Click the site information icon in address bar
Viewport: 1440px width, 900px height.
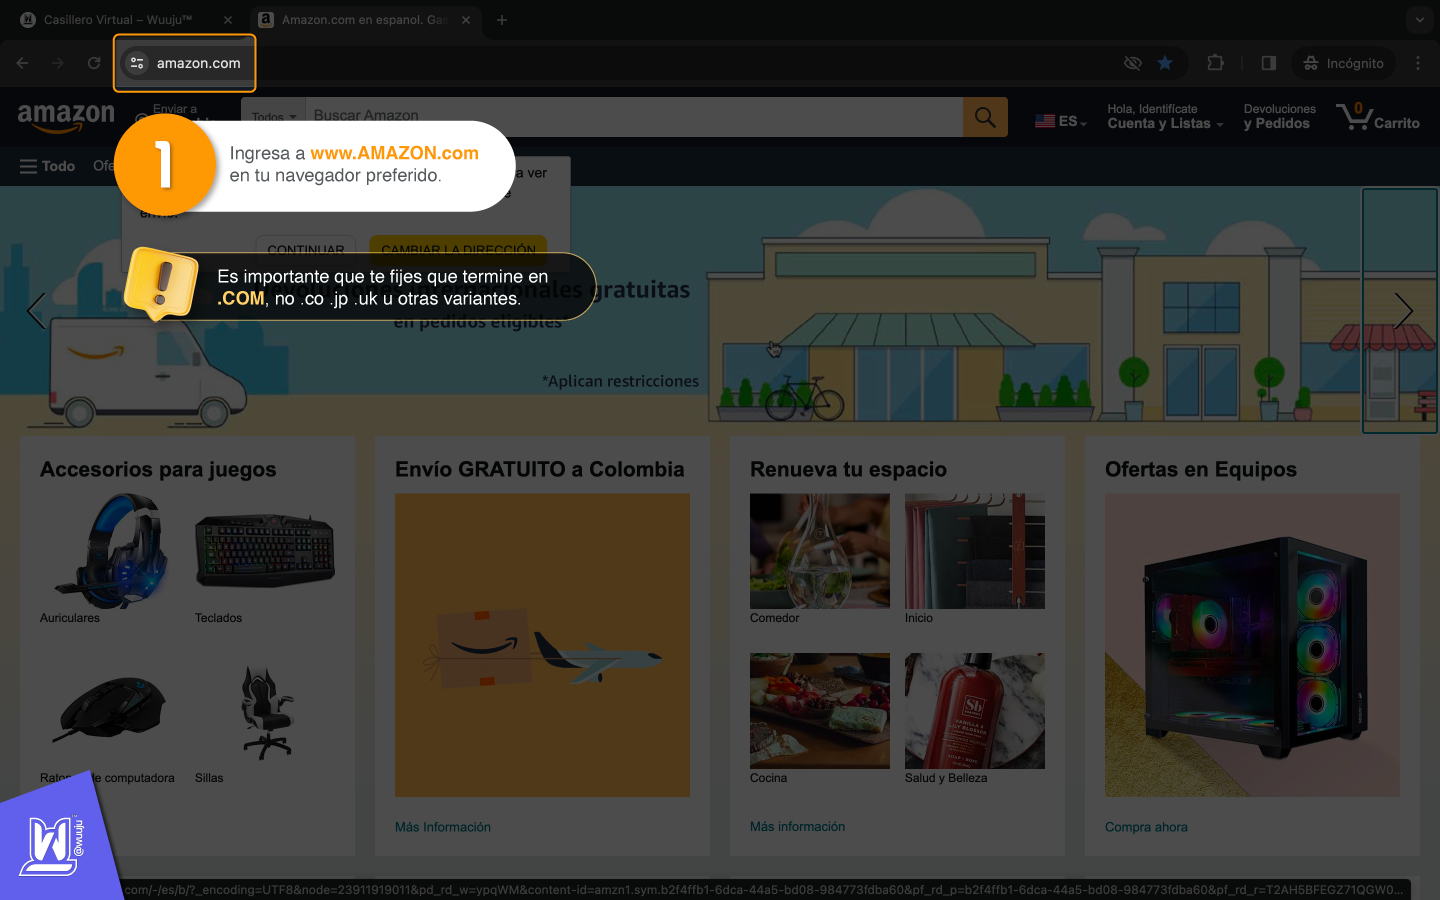[x=137, y=63]
